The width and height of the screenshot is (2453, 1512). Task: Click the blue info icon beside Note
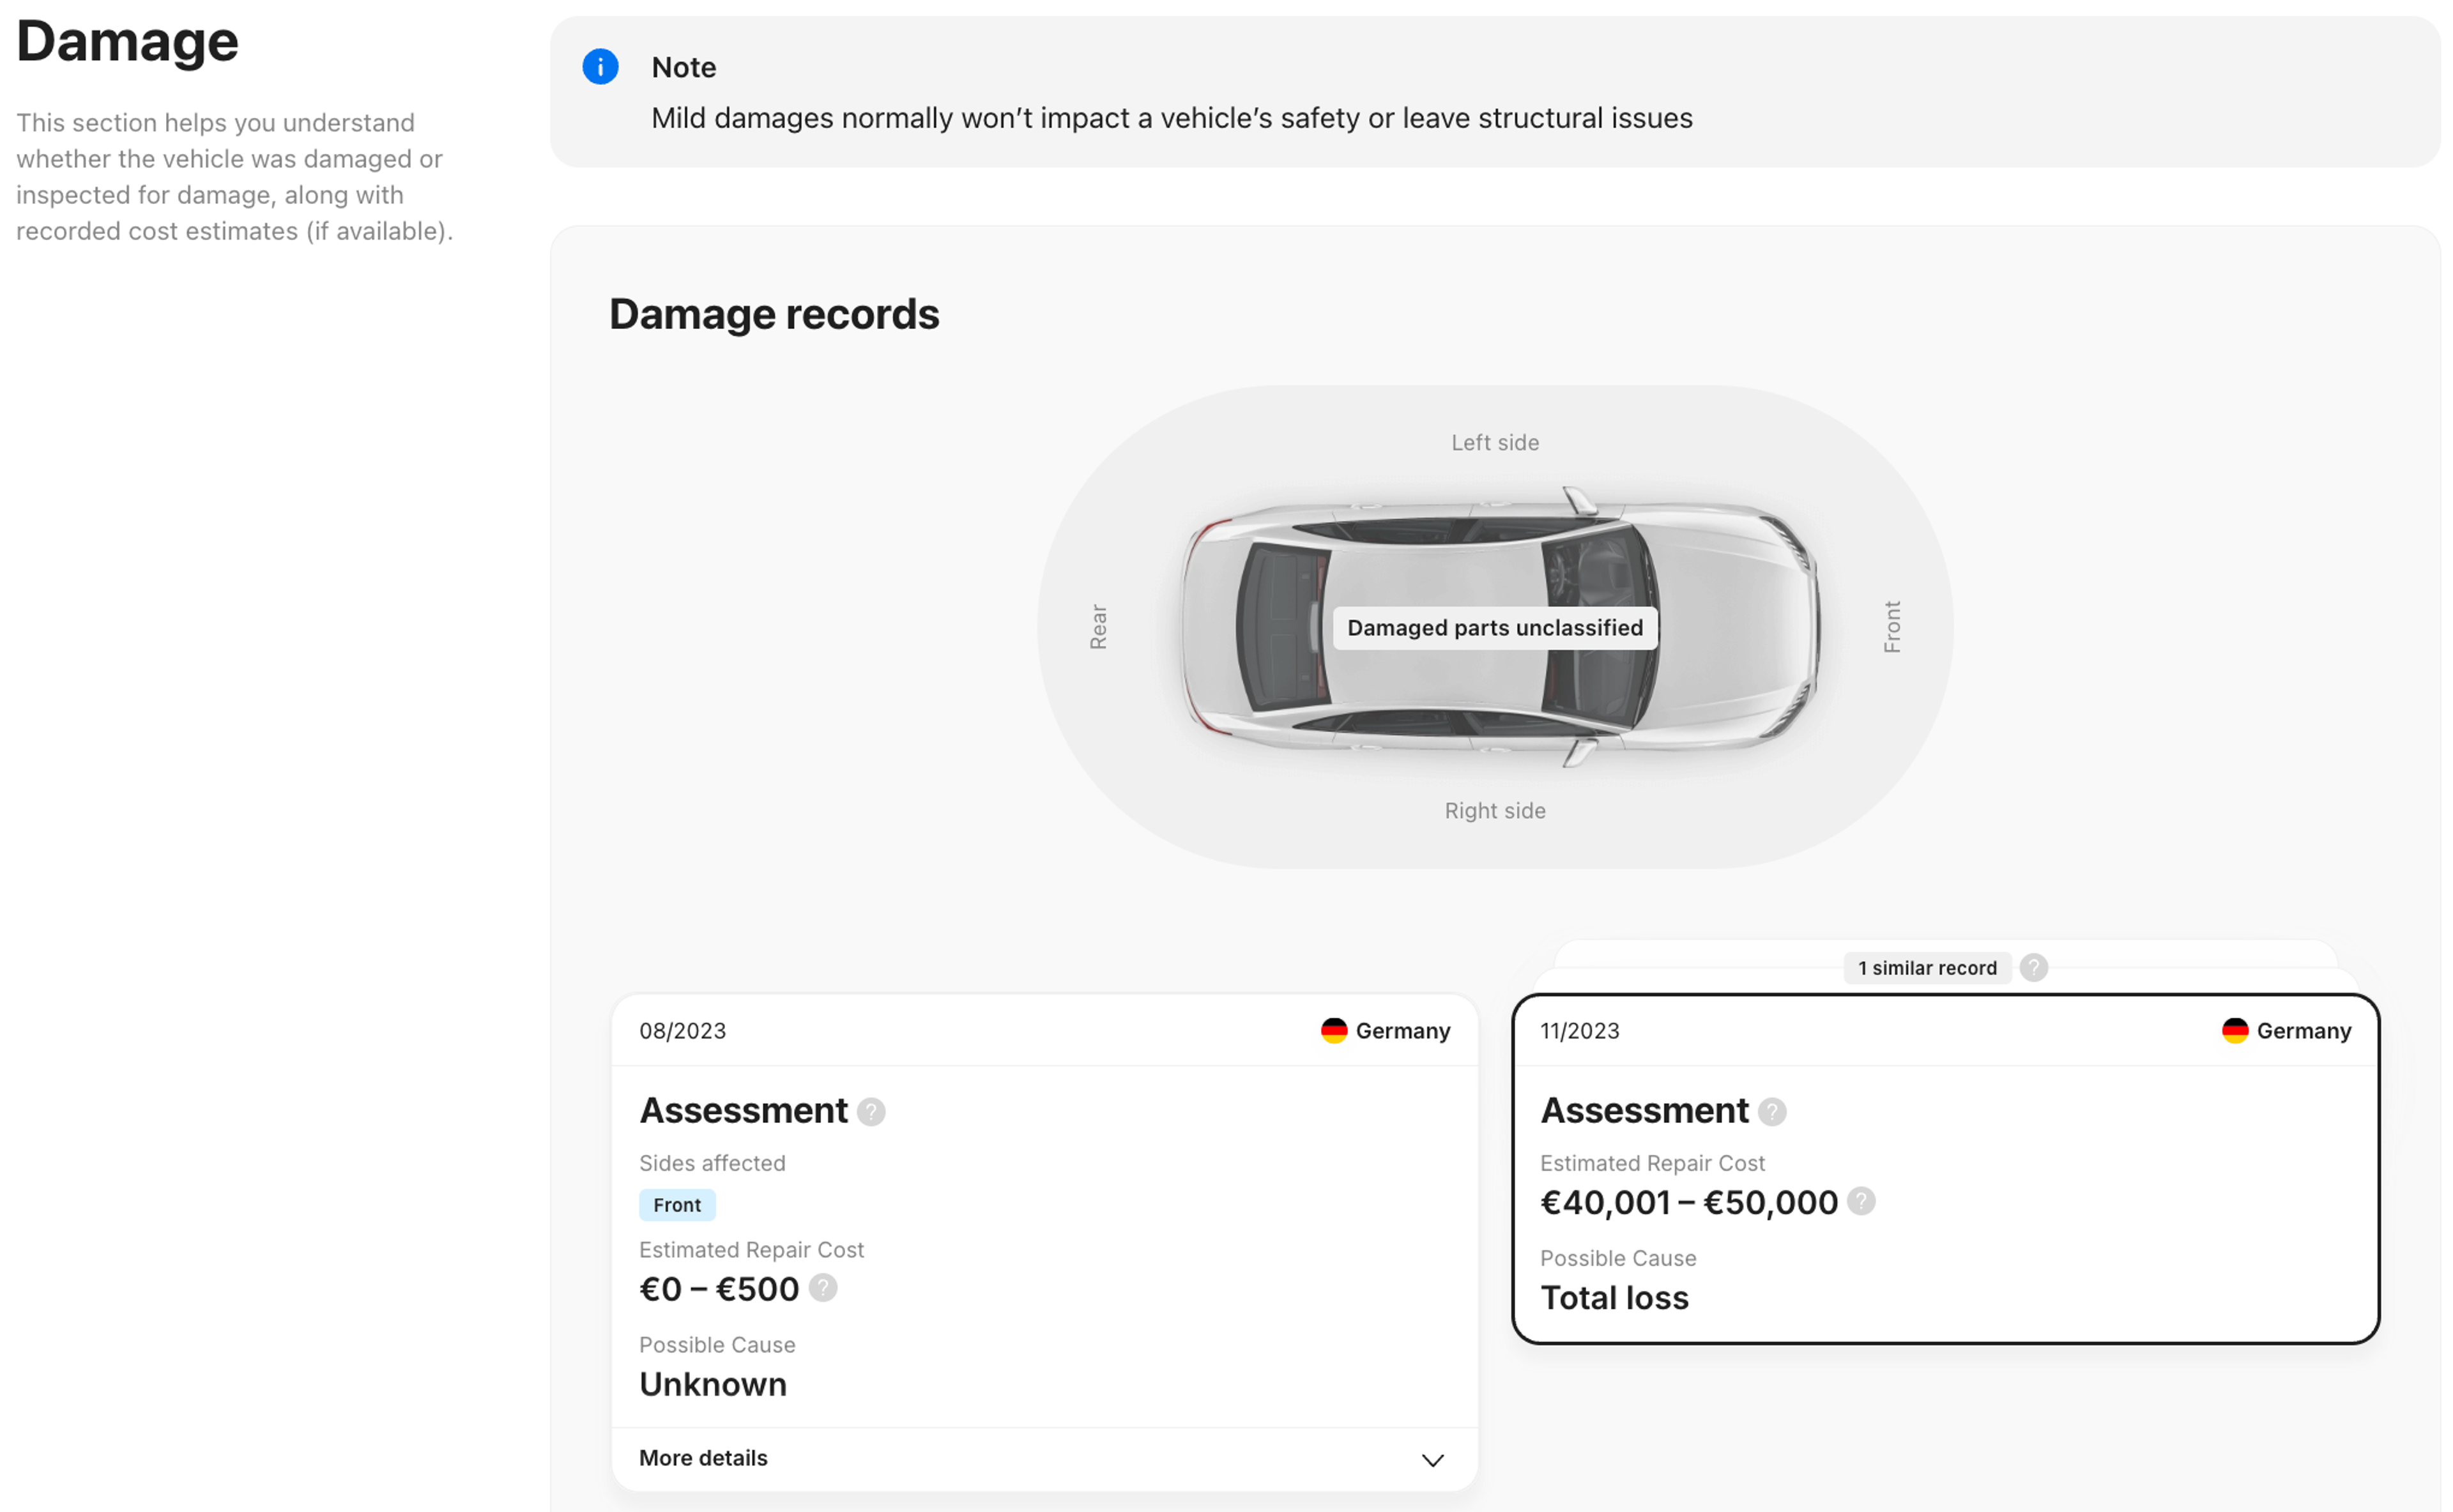pos(600,67)
